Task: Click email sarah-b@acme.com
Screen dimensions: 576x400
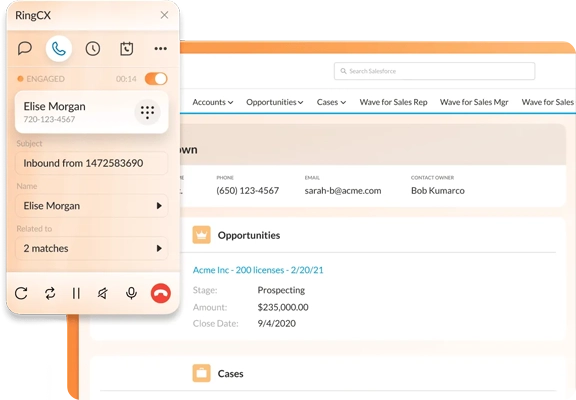Action: (343, 191)
